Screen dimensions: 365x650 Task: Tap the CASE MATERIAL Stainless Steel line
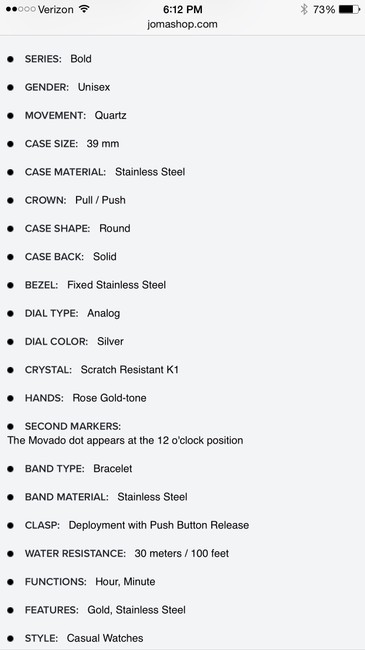(105, 172)
